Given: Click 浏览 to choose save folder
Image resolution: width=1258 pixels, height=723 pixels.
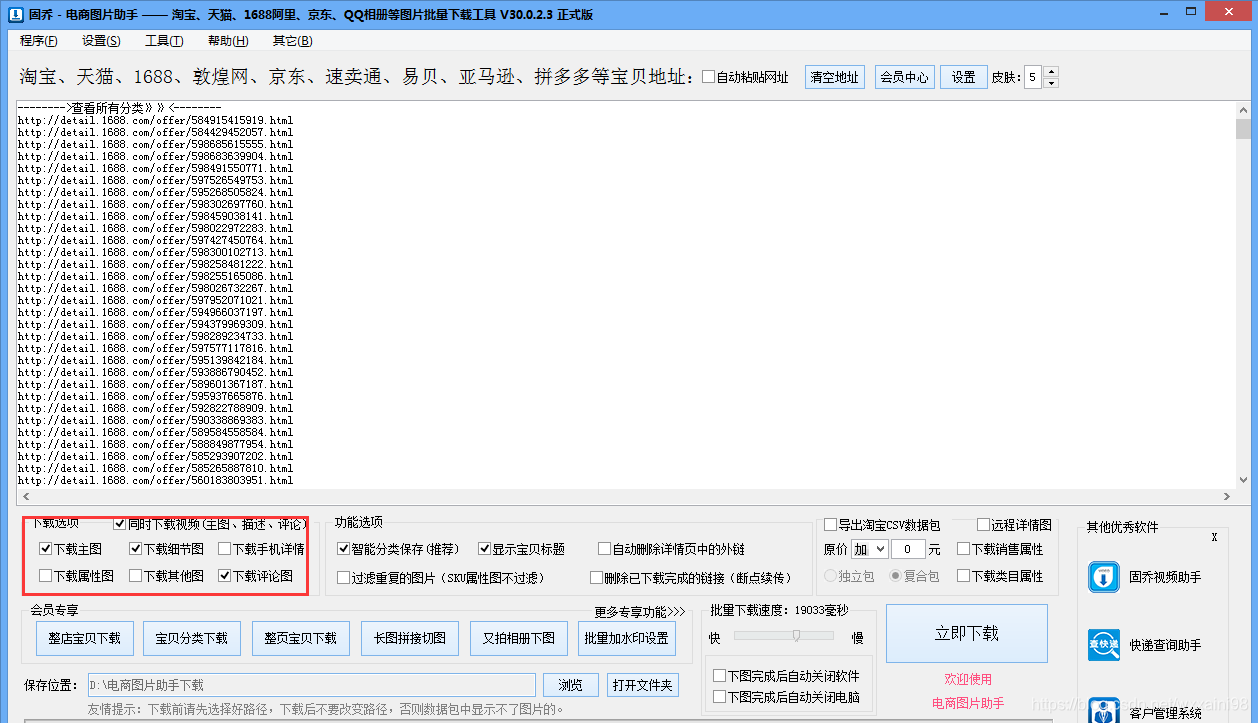Looking at the screenshot, I should click(571, 685).
